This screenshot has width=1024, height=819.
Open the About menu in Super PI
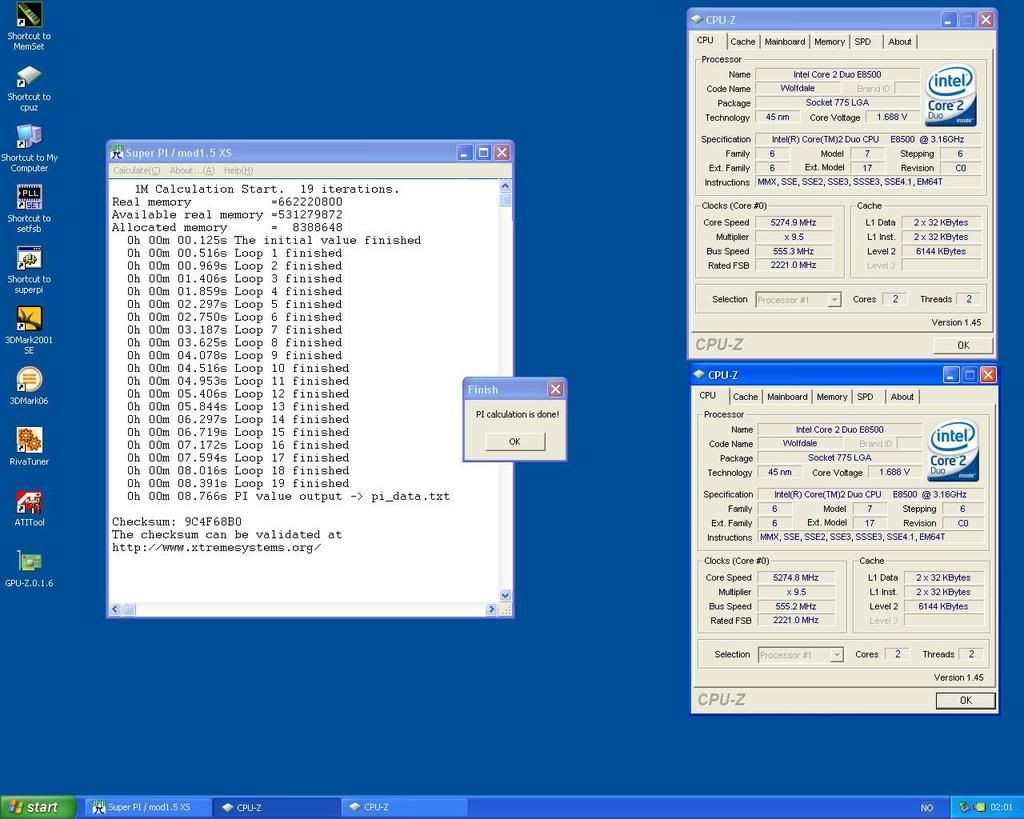(191, 170)
